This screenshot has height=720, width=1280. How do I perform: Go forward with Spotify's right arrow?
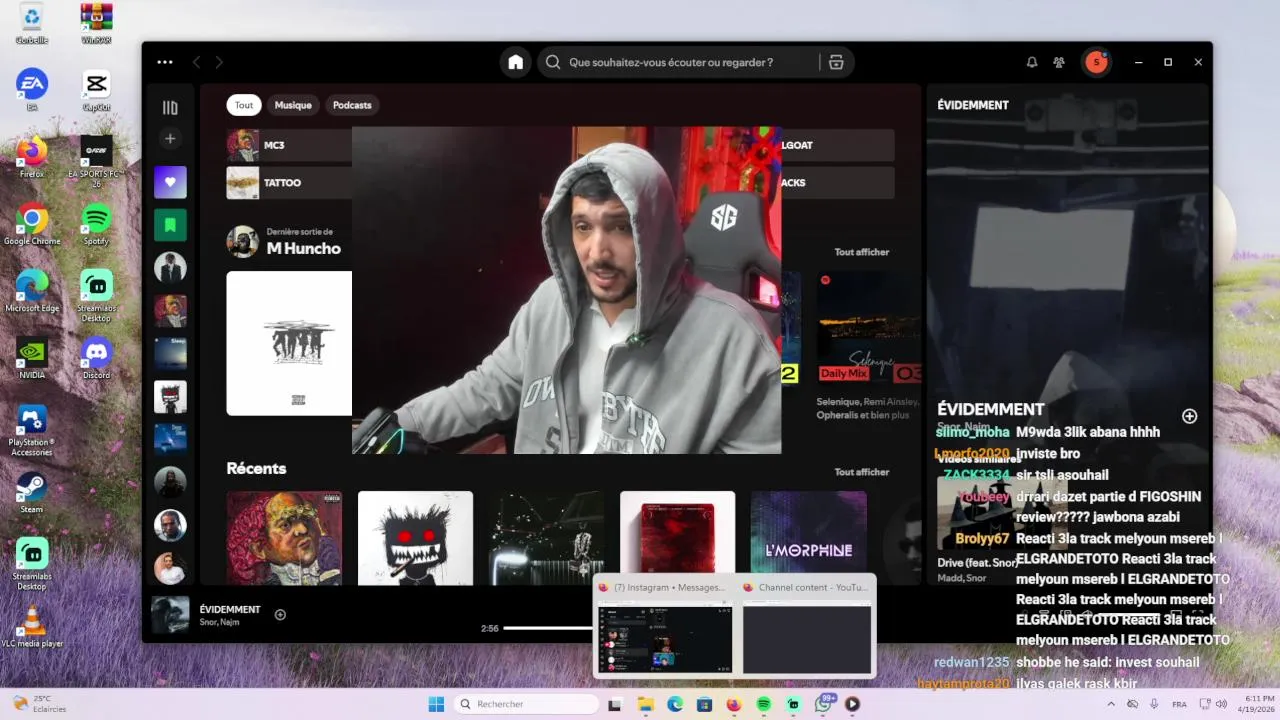(219, 62)
